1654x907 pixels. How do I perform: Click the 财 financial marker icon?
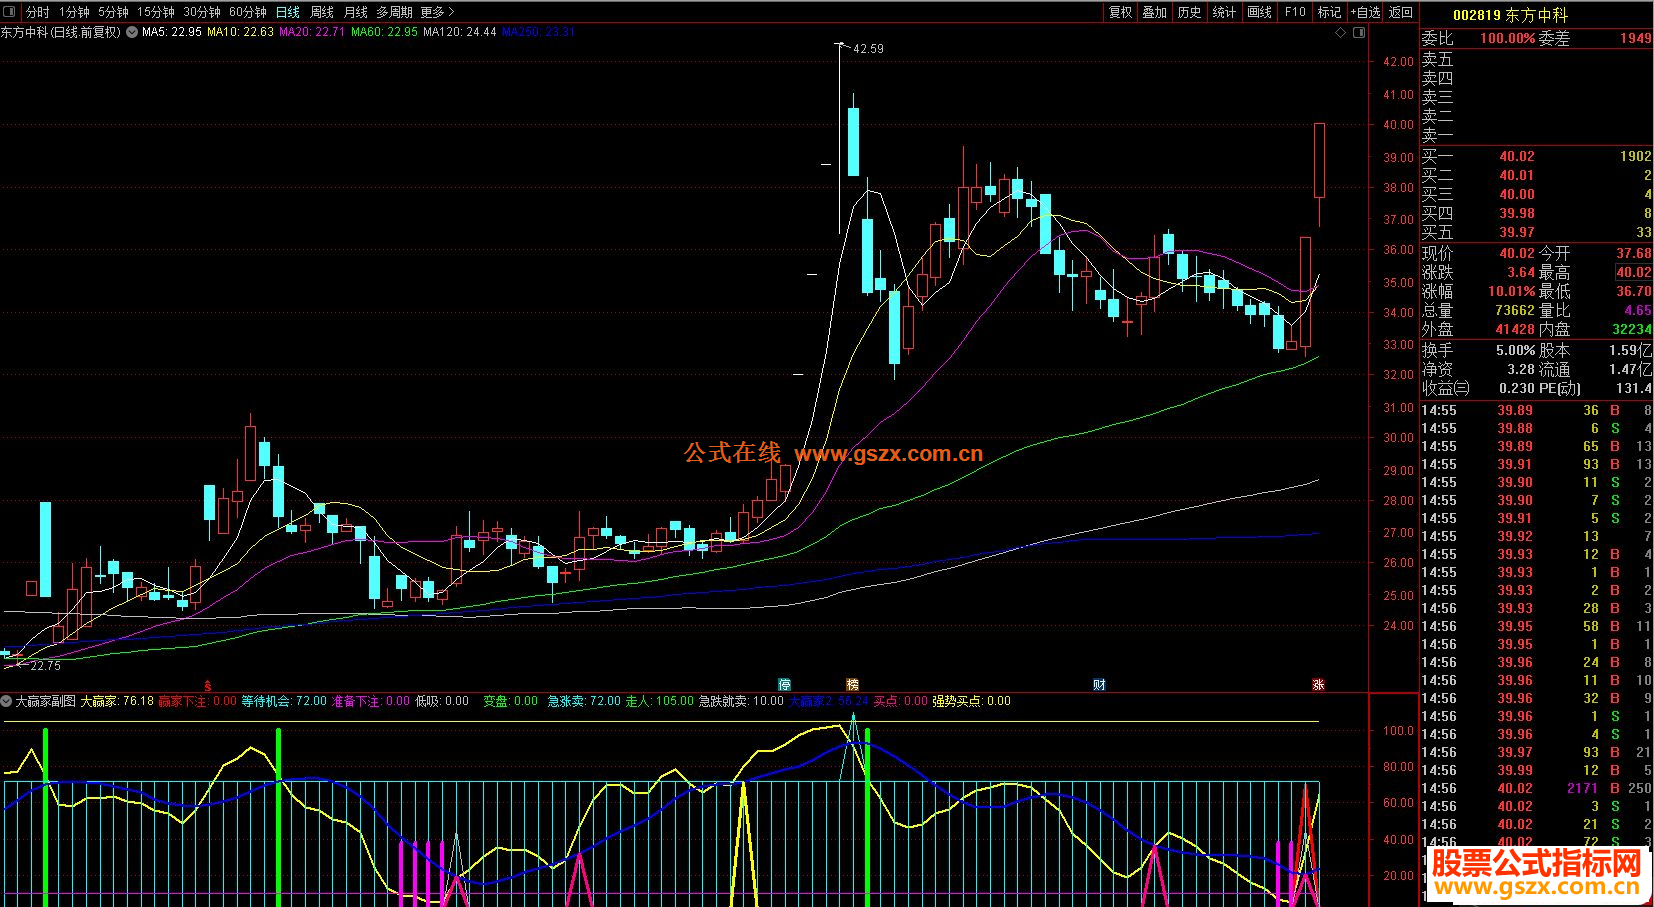1099,684
